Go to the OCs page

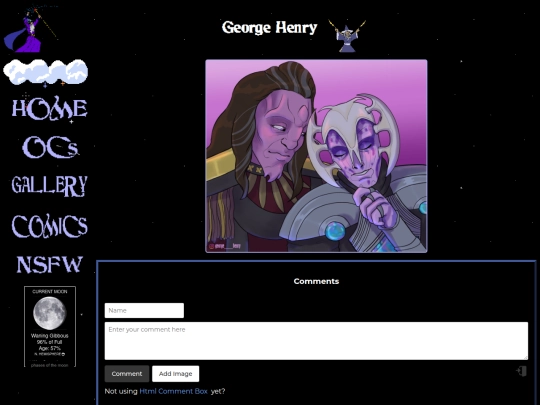click(51, 147)
